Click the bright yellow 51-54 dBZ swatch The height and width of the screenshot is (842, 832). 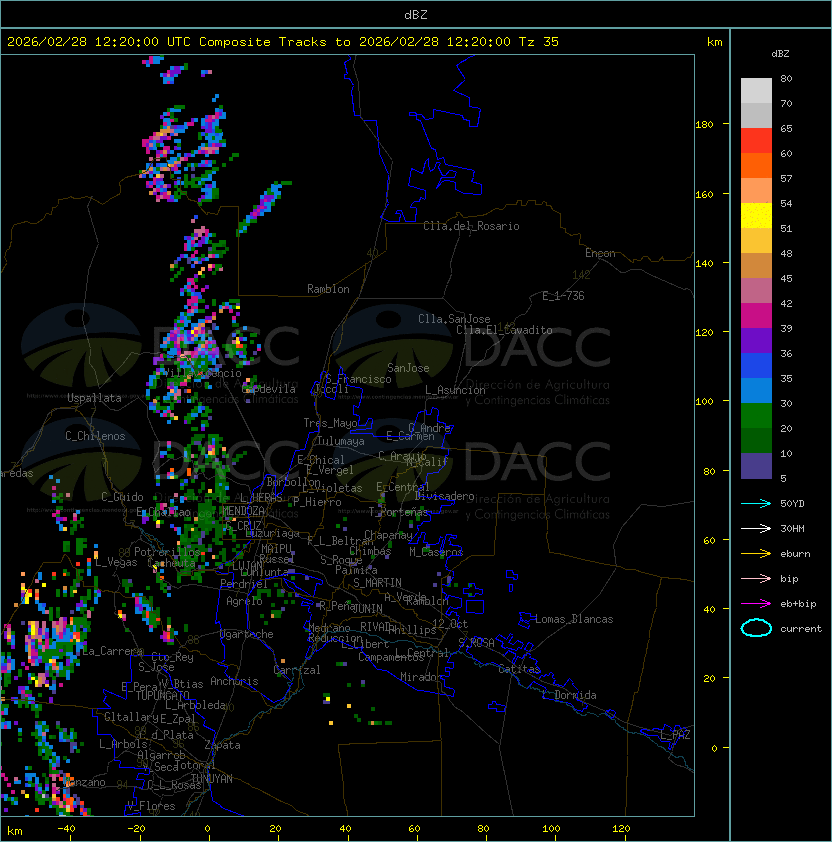coord(756,215)
